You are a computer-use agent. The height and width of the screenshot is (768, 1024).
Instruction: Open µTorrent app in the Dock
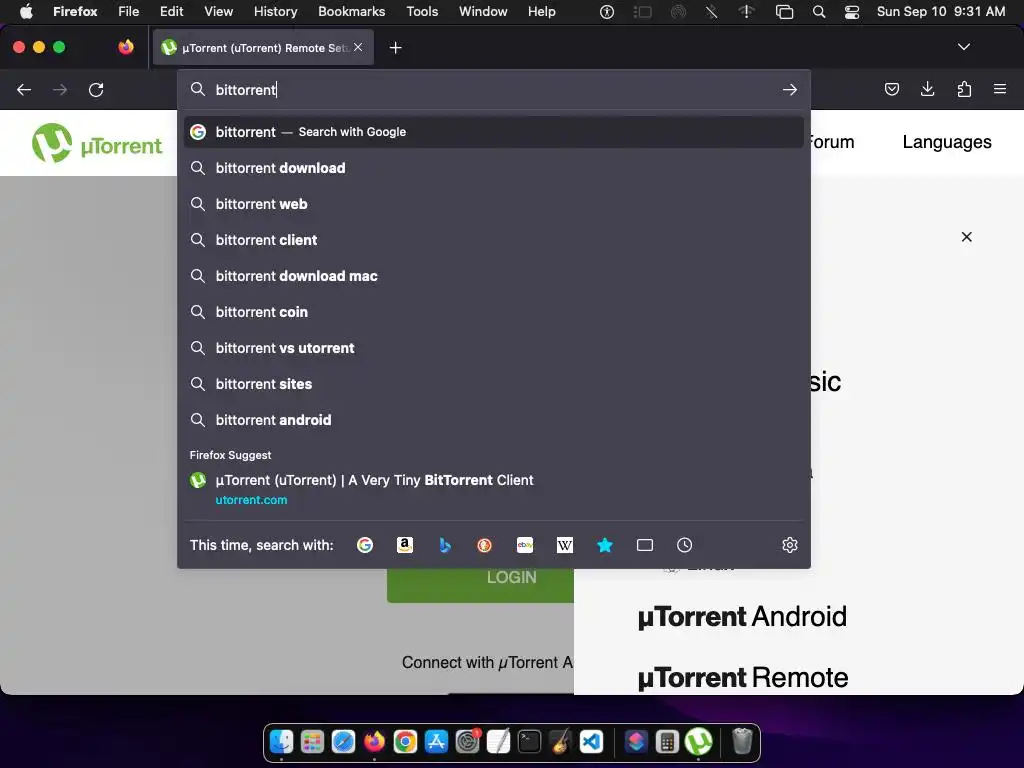point(698,742)
